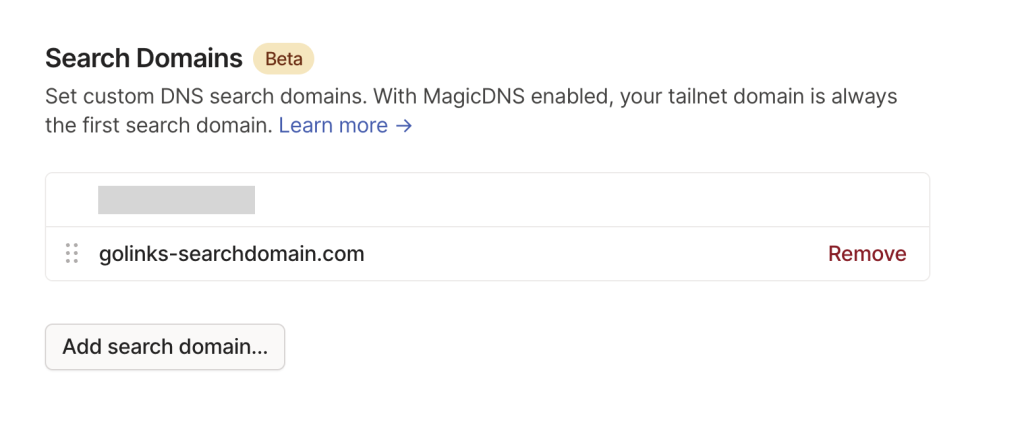Image resolution: width=1024 pixels, height=427 pixels.
Task: Click the arrow icon after Learn more
Action: point(404,125)
